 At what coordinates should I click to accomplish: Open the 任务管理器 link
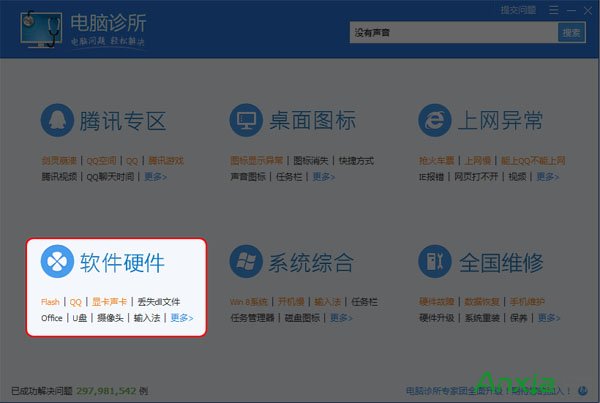pyautogui.click(x=252, y=318)
